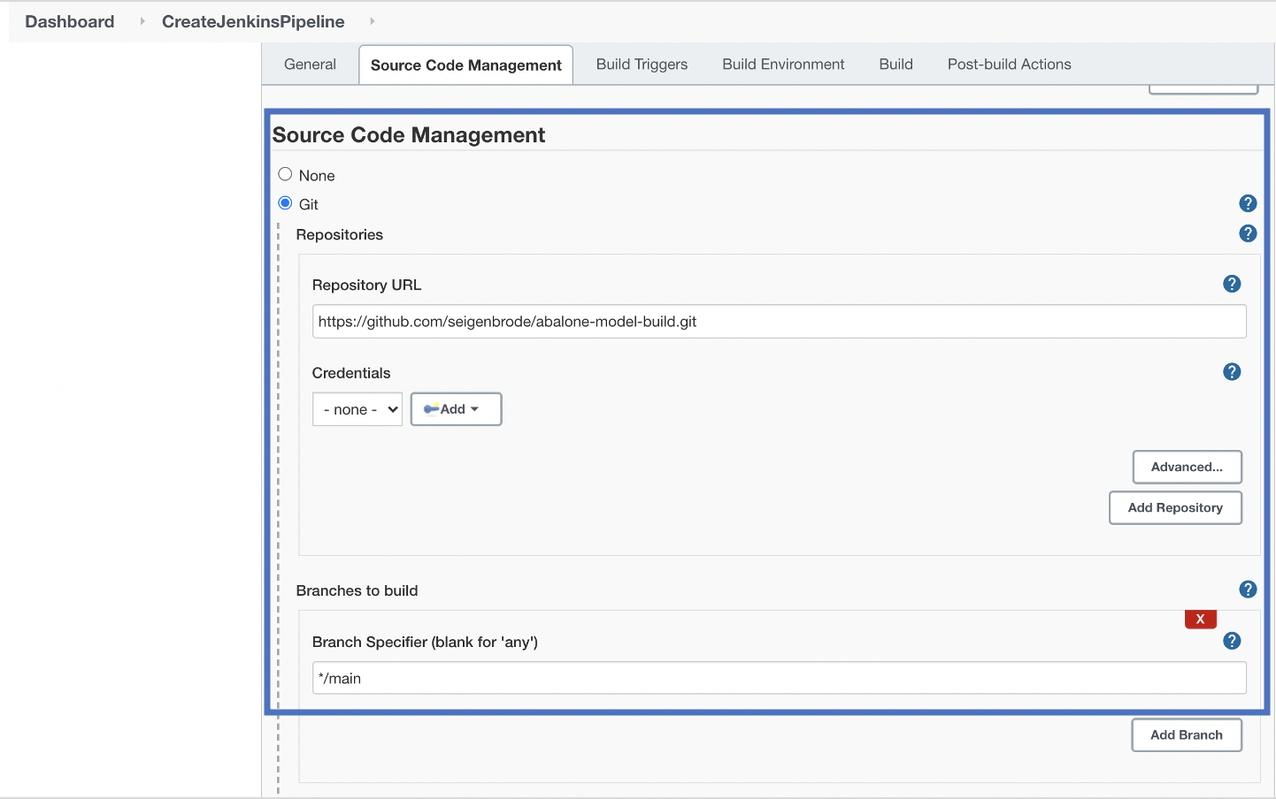Open the Build Environment tab
The height and width of the screenshot is (799, 1276).
point(783,64)
